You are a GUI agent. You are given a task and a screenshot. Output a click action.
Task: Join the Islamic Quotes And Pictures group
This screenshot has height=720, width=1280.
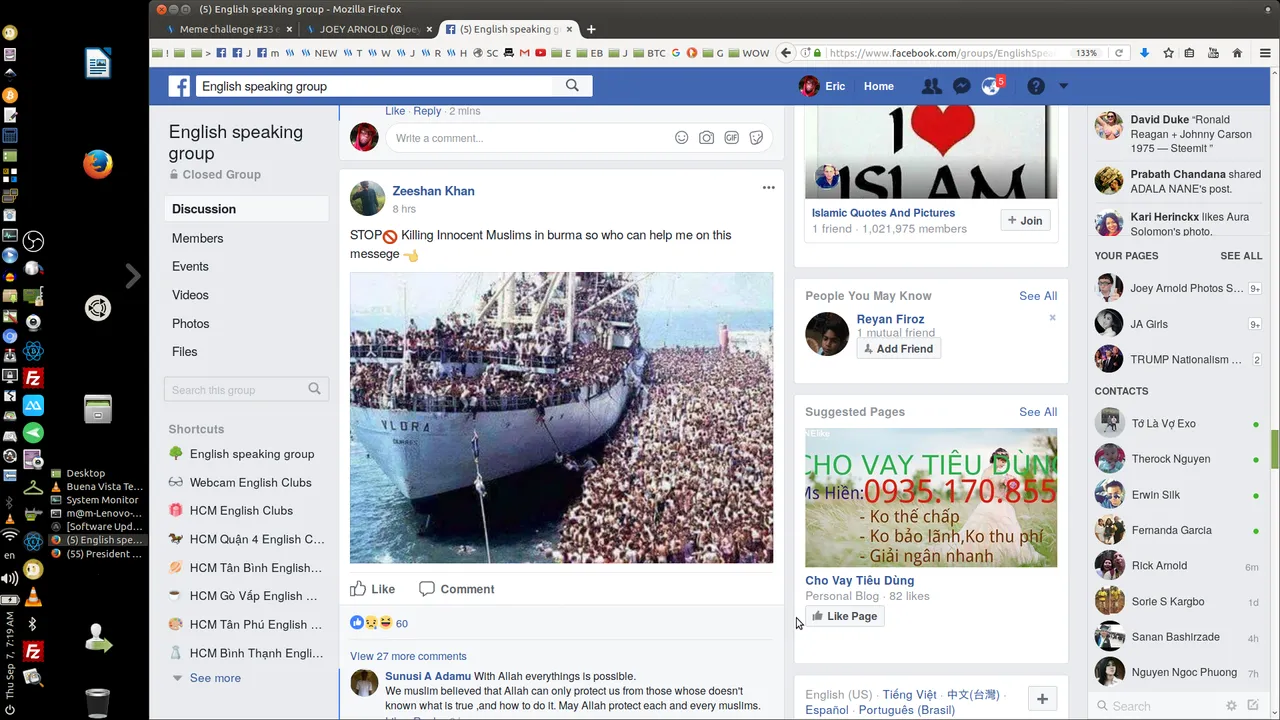[x=1025, y=220]
